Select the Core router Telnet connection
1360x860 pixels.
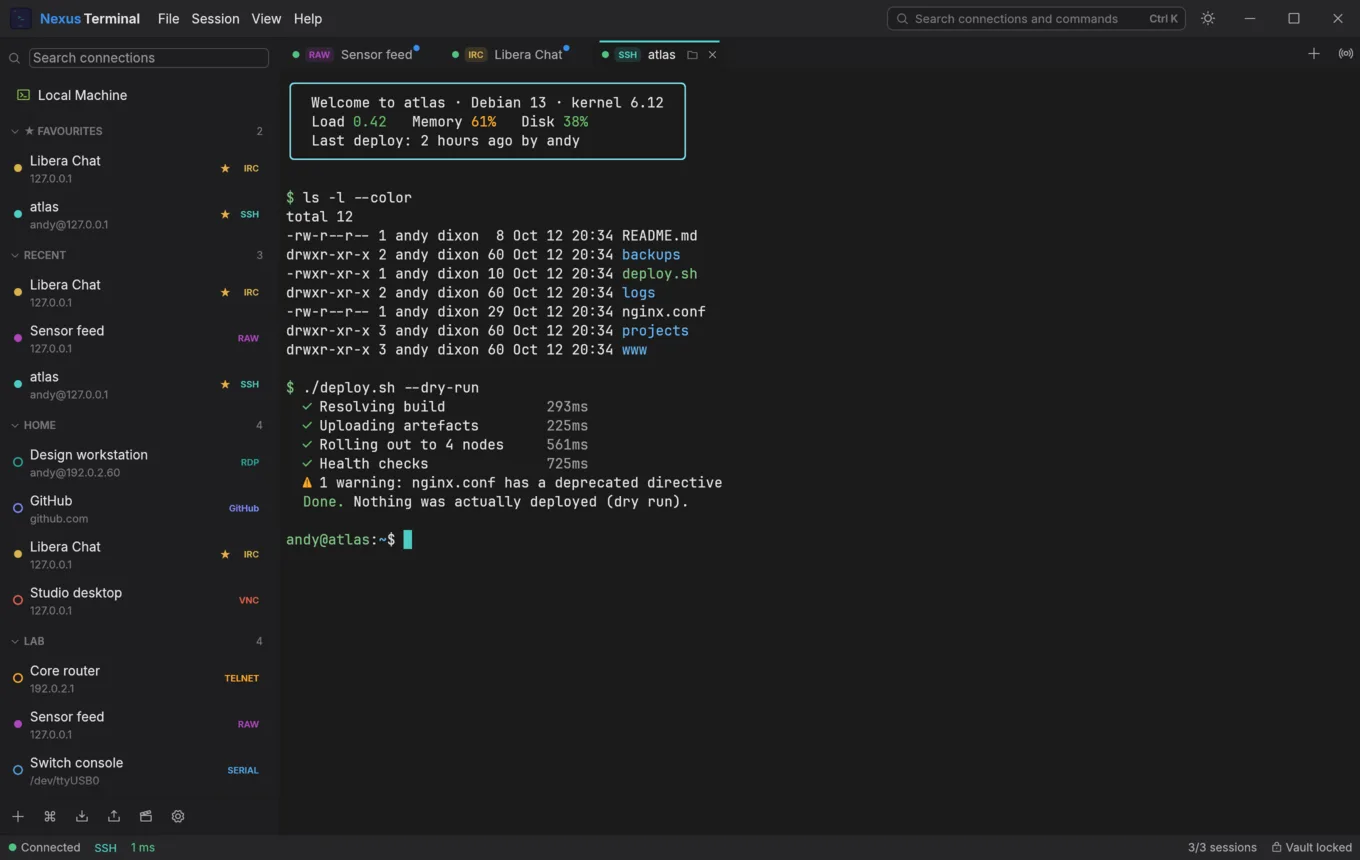(139, 678)
